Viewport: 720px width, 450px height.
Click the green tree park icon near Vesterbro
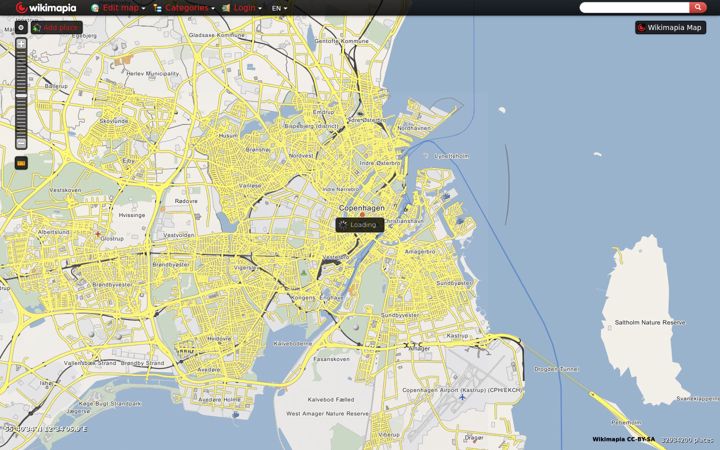[303, 273]
